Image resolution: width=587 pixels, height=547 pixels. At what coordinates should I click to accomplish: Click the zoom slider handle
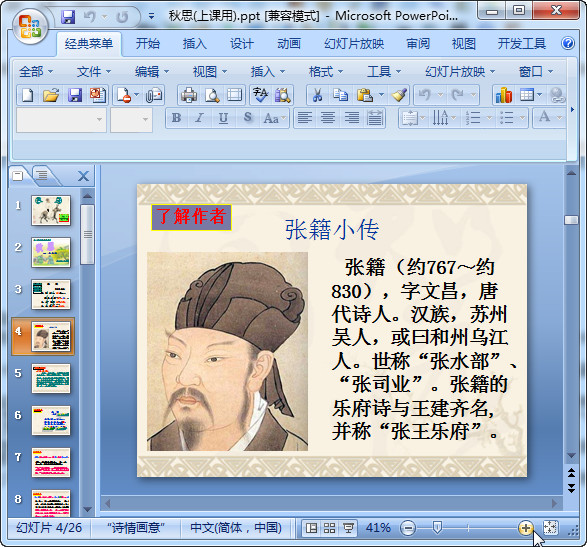[x=437, y=528]
